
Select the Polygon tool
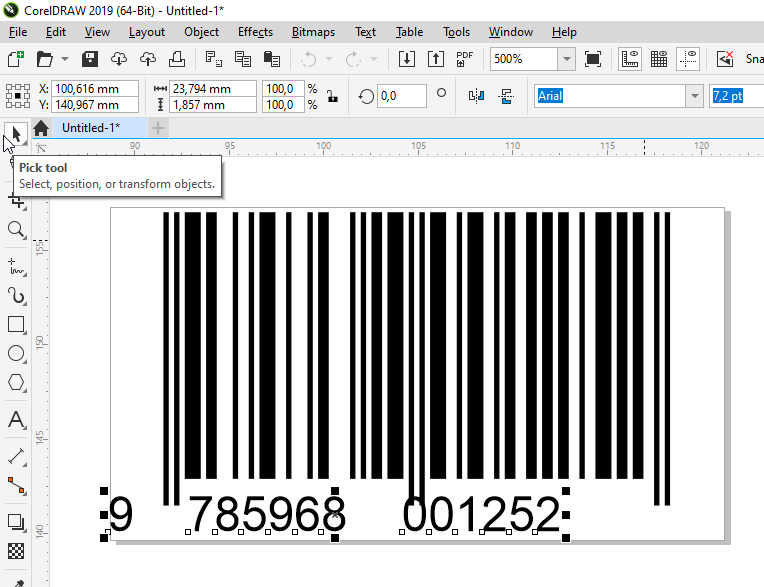16,382
